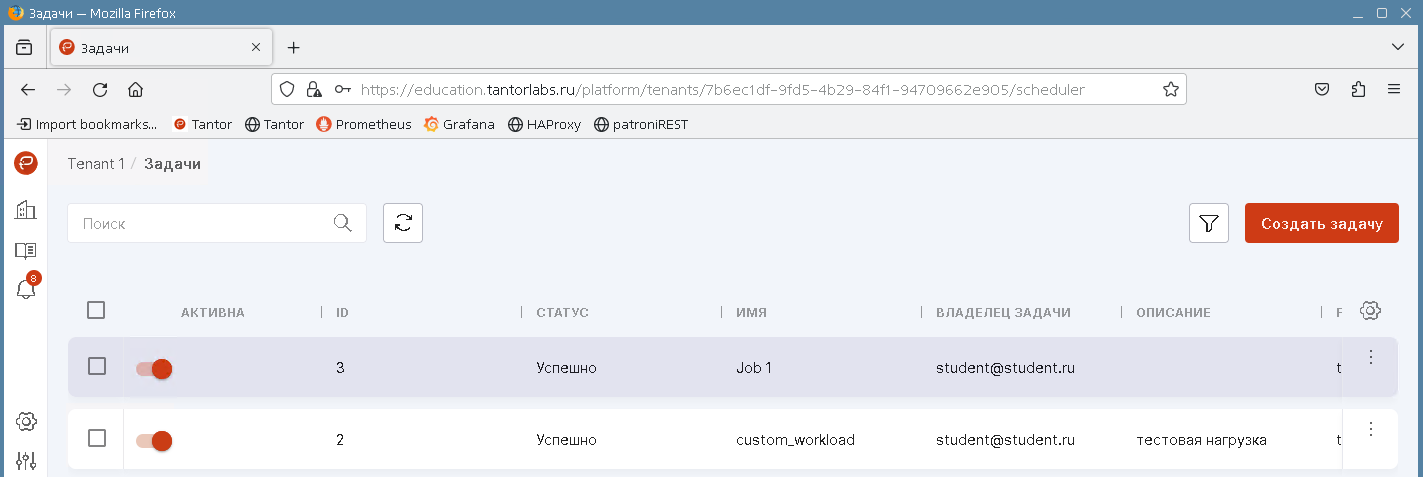Open the buildings icon in sidebar
The height and width of the screenshot is (477, 1423).
tap(26, 209)
